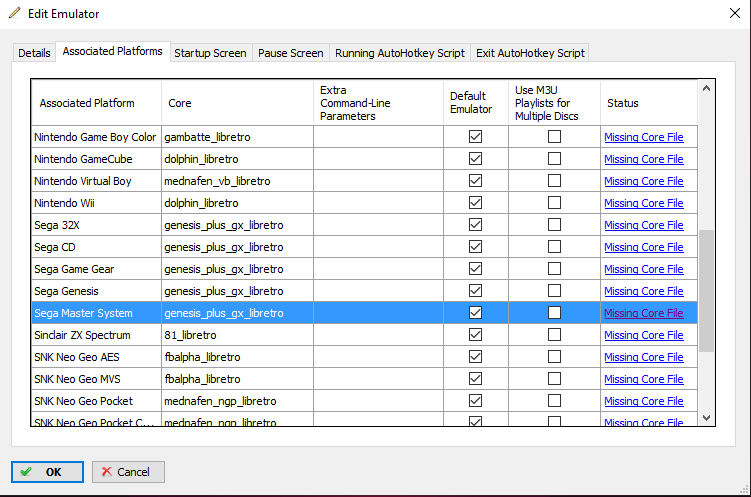
Task: Click the gambatte_libretro core cell
Action: (x=238, y=136)
